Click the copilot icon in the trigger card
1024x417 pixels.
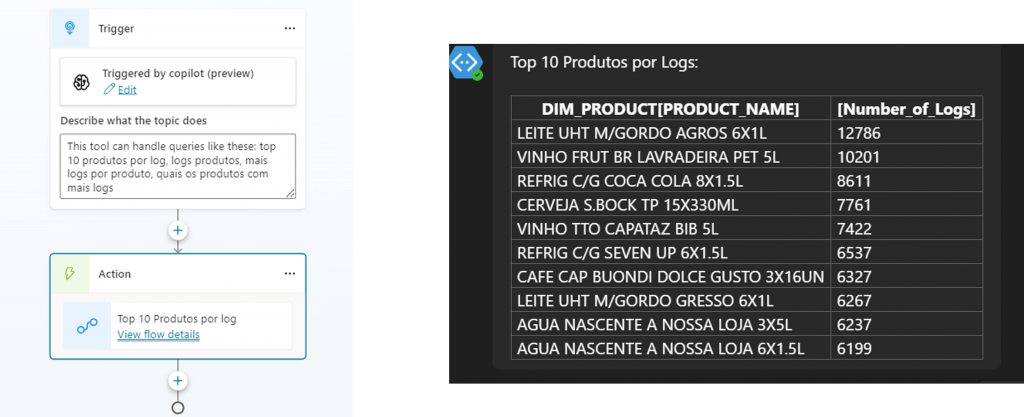(x=83, y=81)
